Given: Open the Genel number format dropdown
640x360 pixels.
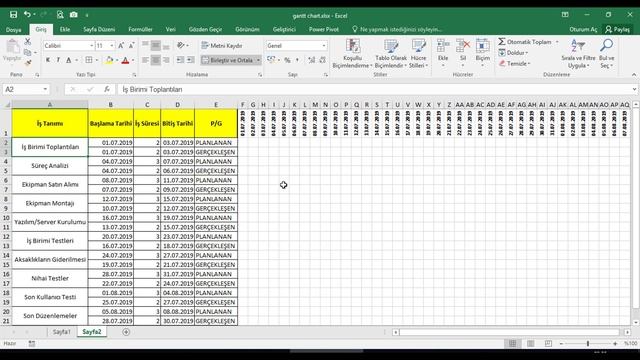Looking at the screenshot, I should coord(324,46).
